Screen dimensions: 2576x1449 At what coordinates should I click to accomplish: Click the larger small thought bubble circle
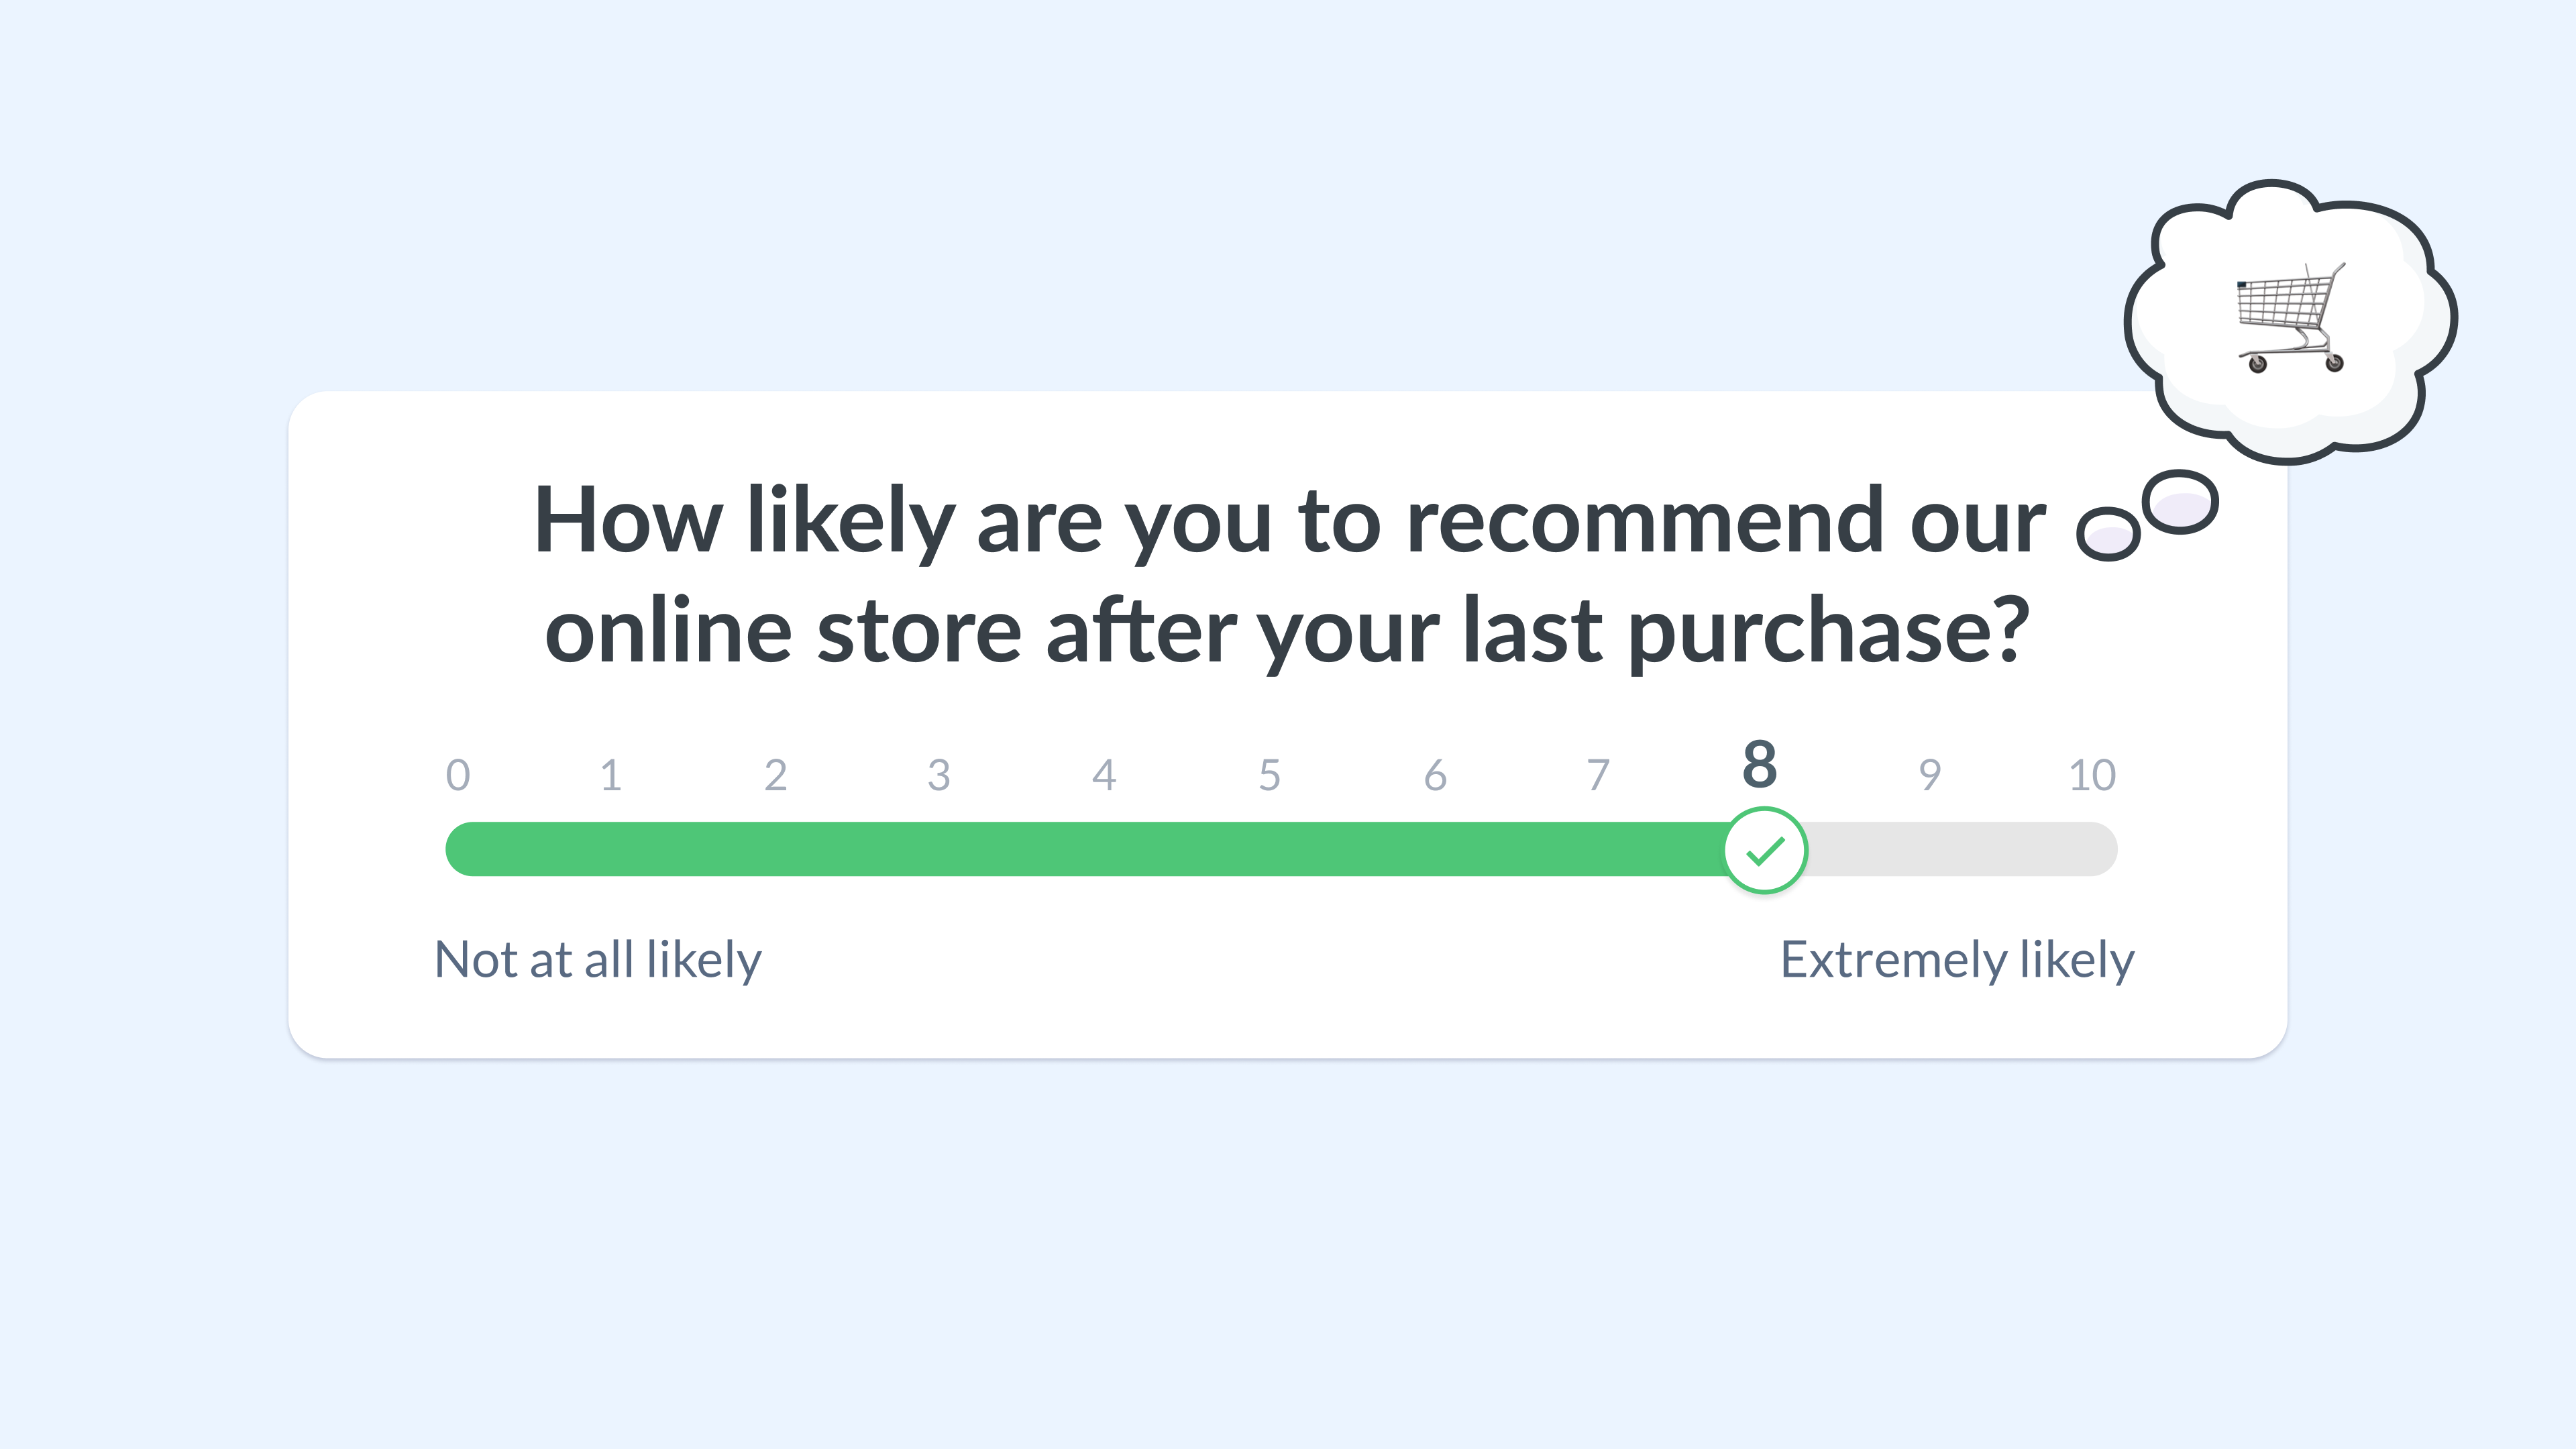pos(2180,502)
